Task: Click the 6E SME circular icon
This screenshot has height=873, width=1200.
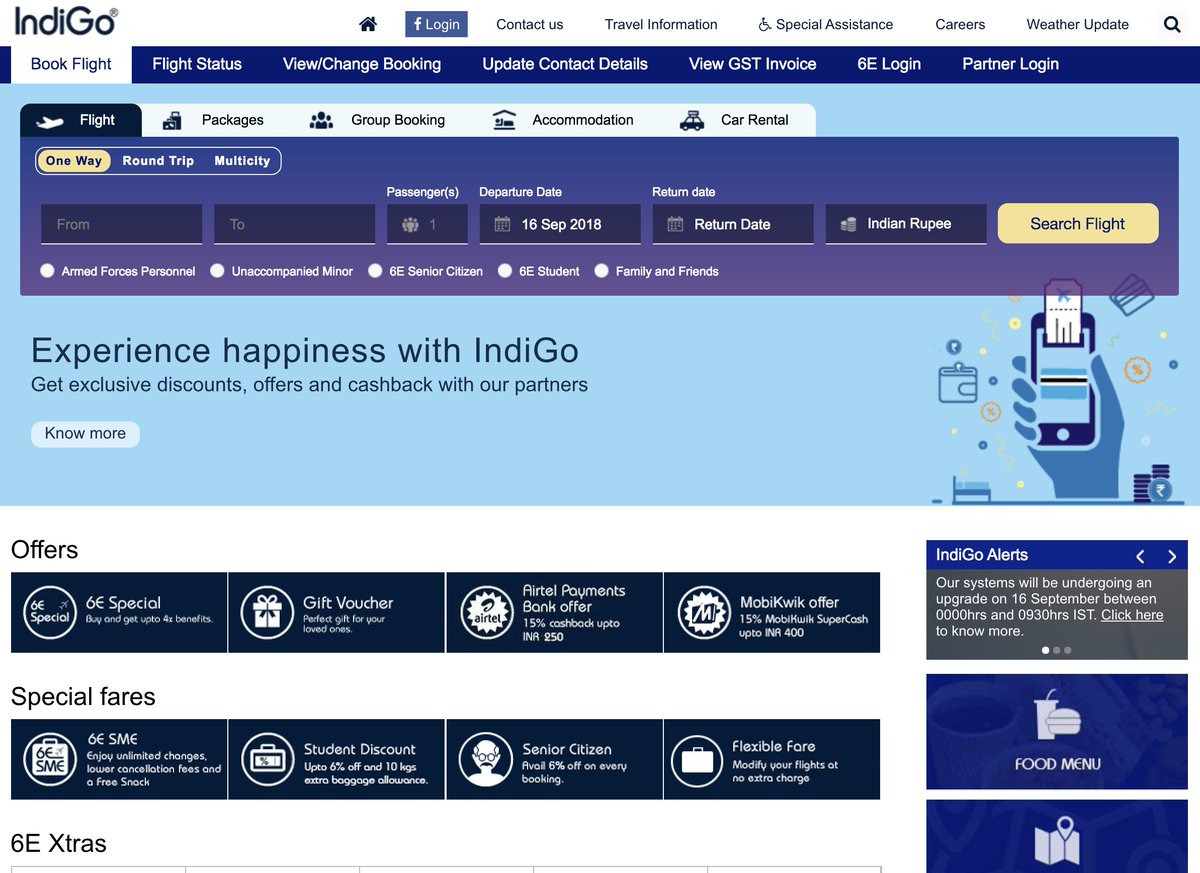Action: pyautogui.click(x=50, y=760)
